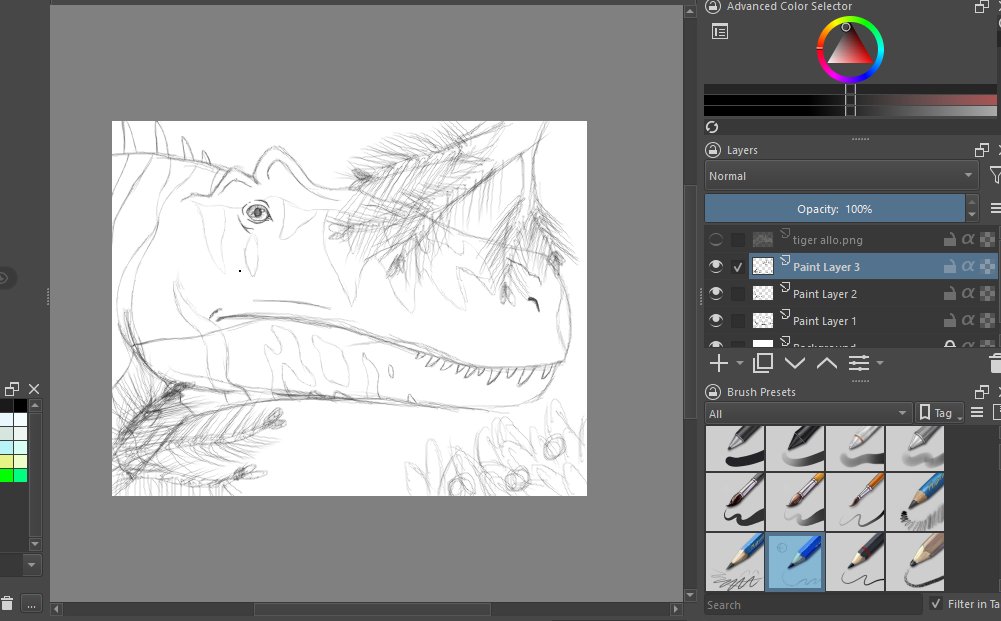
Task: Select the bright green palette swatch
Action: 6,475
